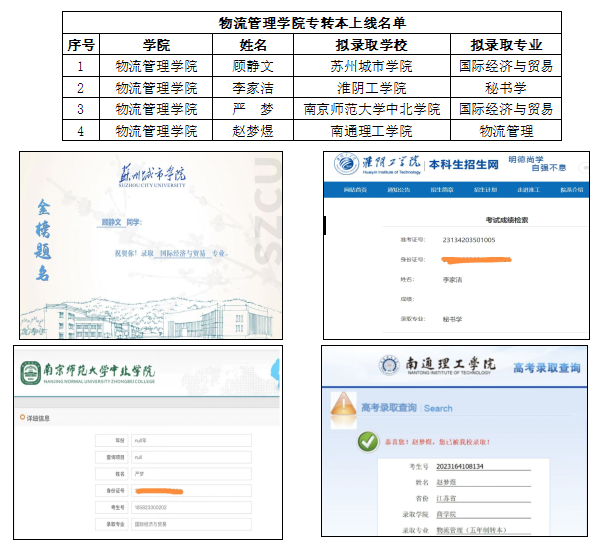This screenshot has height=552, width=599.
Task: Click the 录取专业 field showing 国际经济与贸易
Action: click(x=191, y=524)
